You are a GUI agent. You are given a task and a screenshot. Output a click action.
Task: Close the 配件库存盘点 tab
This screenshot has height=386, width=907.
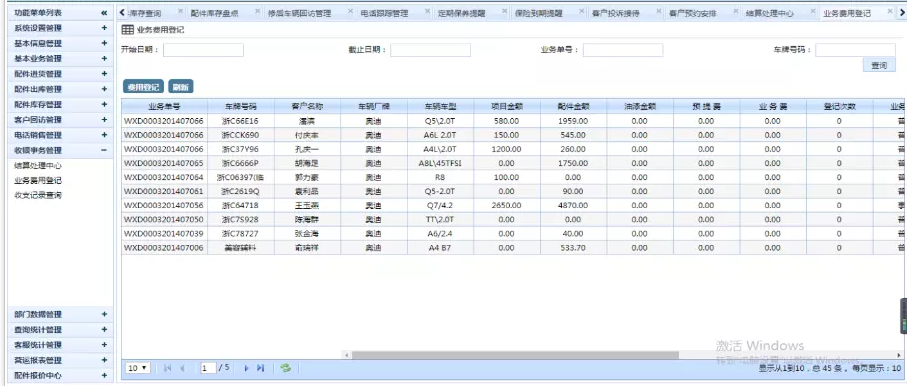coord(256,11)
